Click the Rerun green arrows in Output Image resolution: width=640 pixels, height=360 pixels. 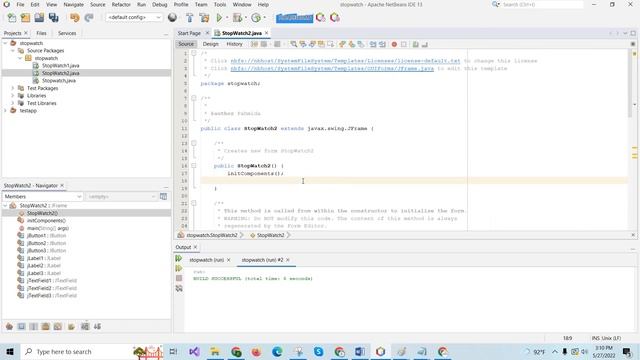pos(179,258)
